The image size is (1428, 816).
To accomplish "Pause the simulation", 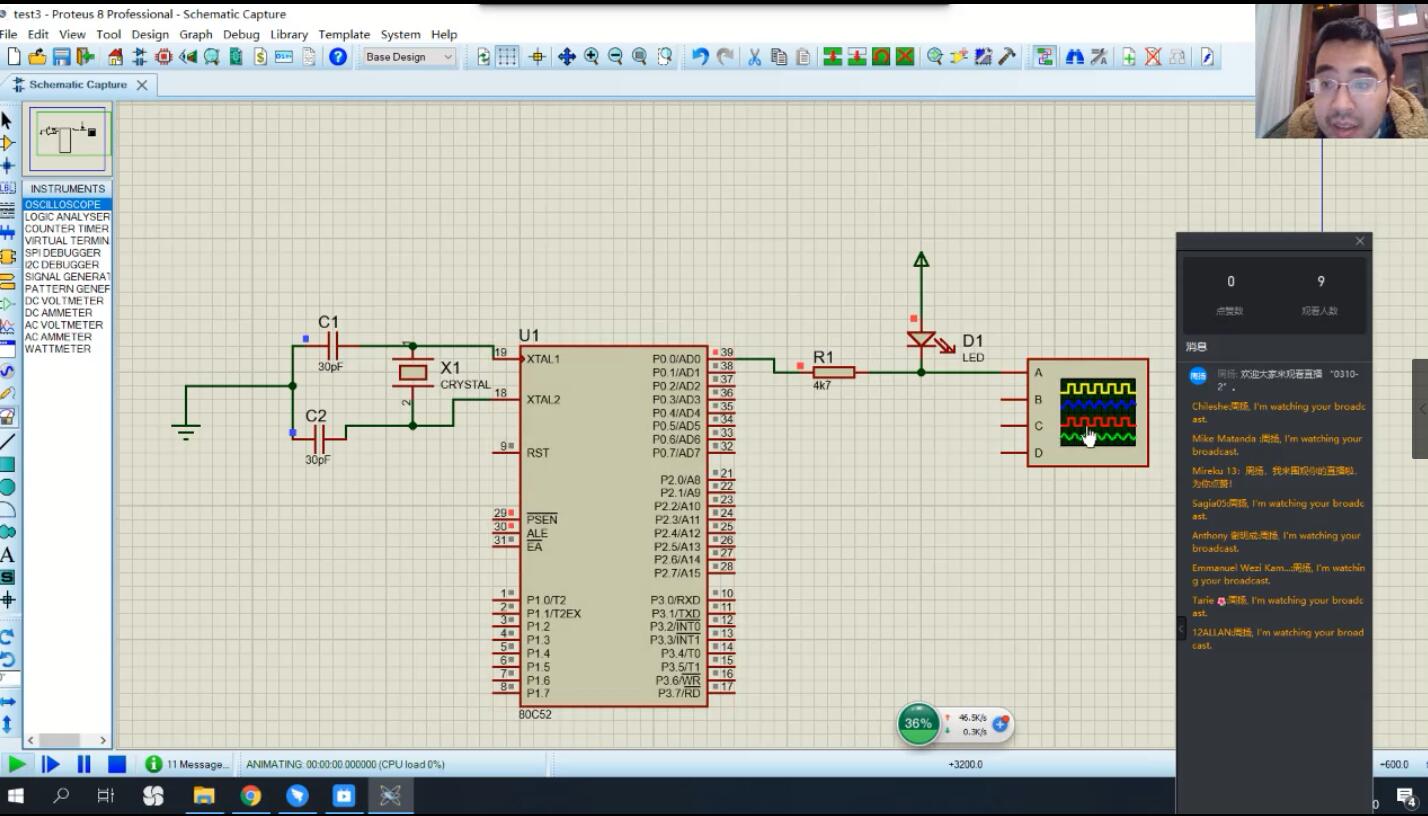I will click(x=84, y=764).
